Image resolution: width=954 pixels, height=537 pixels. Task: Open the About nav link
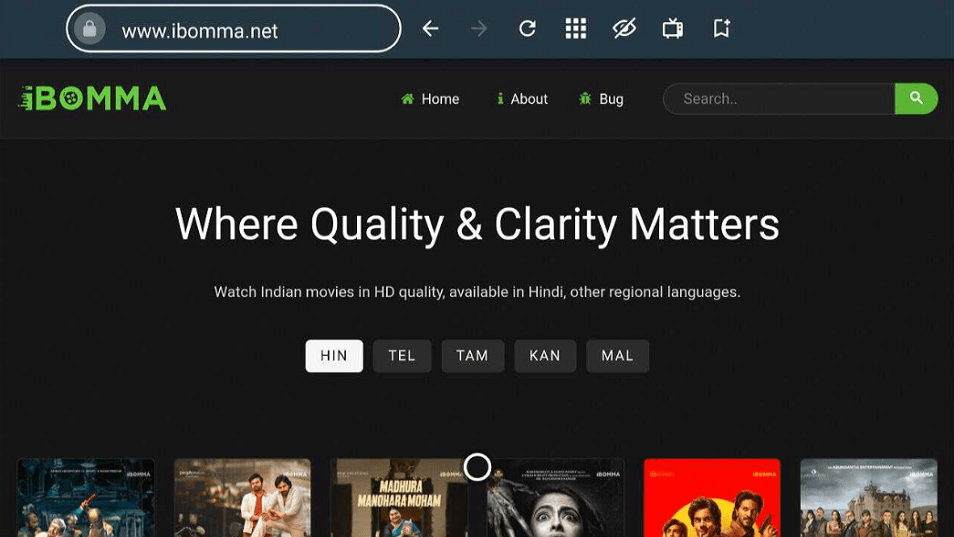(522, 99)
